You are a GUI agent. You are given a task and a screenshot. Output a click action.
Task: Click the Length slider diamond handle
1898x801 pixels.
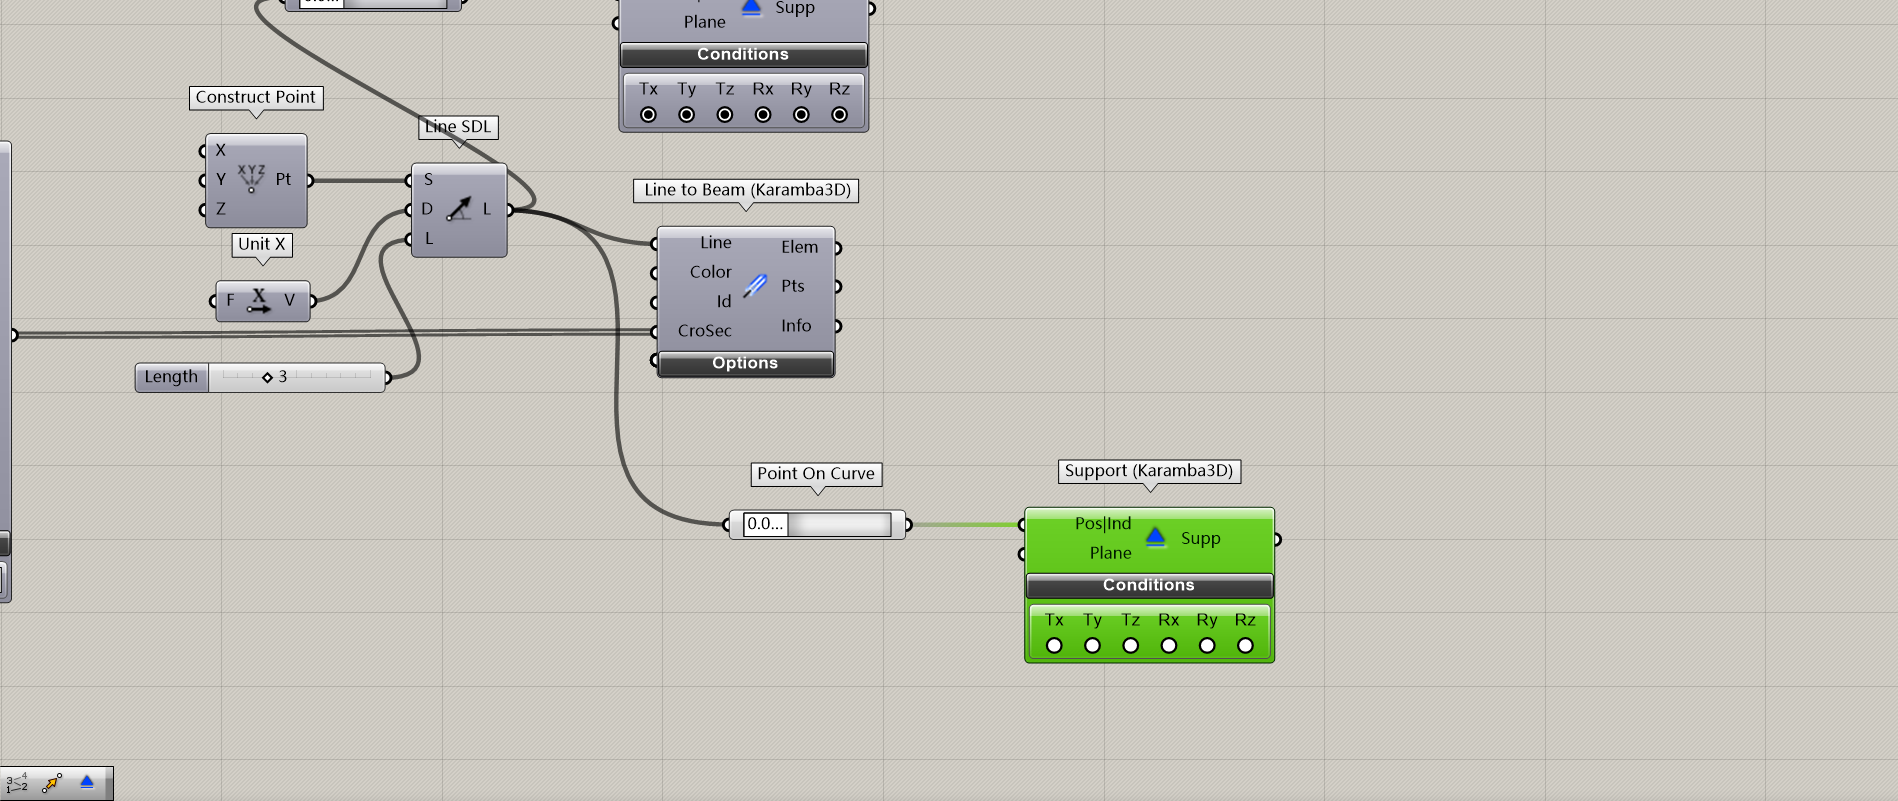tap(267, 377)
